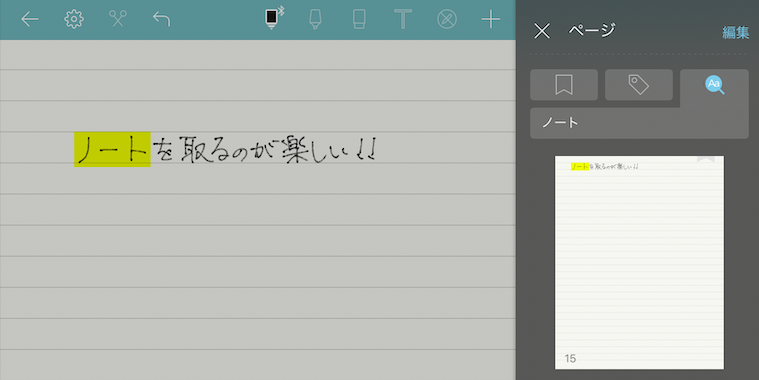Select the scissors cut tool
Screen dimensions: 759x380
click(x=118, y=19)
